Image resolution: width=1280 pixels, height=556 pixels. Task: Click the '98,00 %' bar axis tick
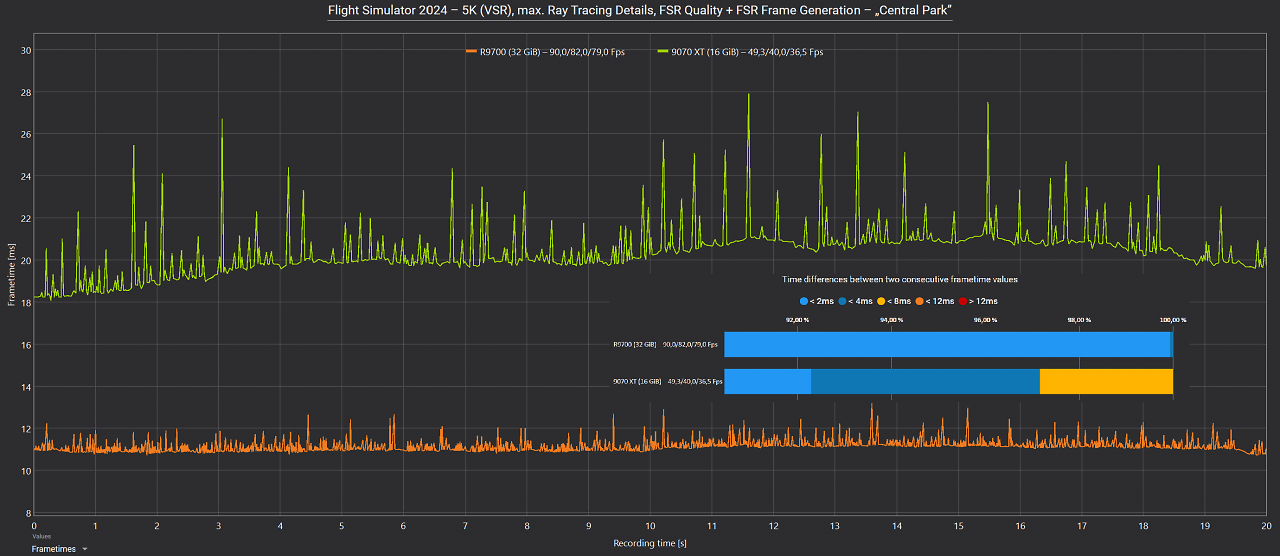tap(1079, 320)
